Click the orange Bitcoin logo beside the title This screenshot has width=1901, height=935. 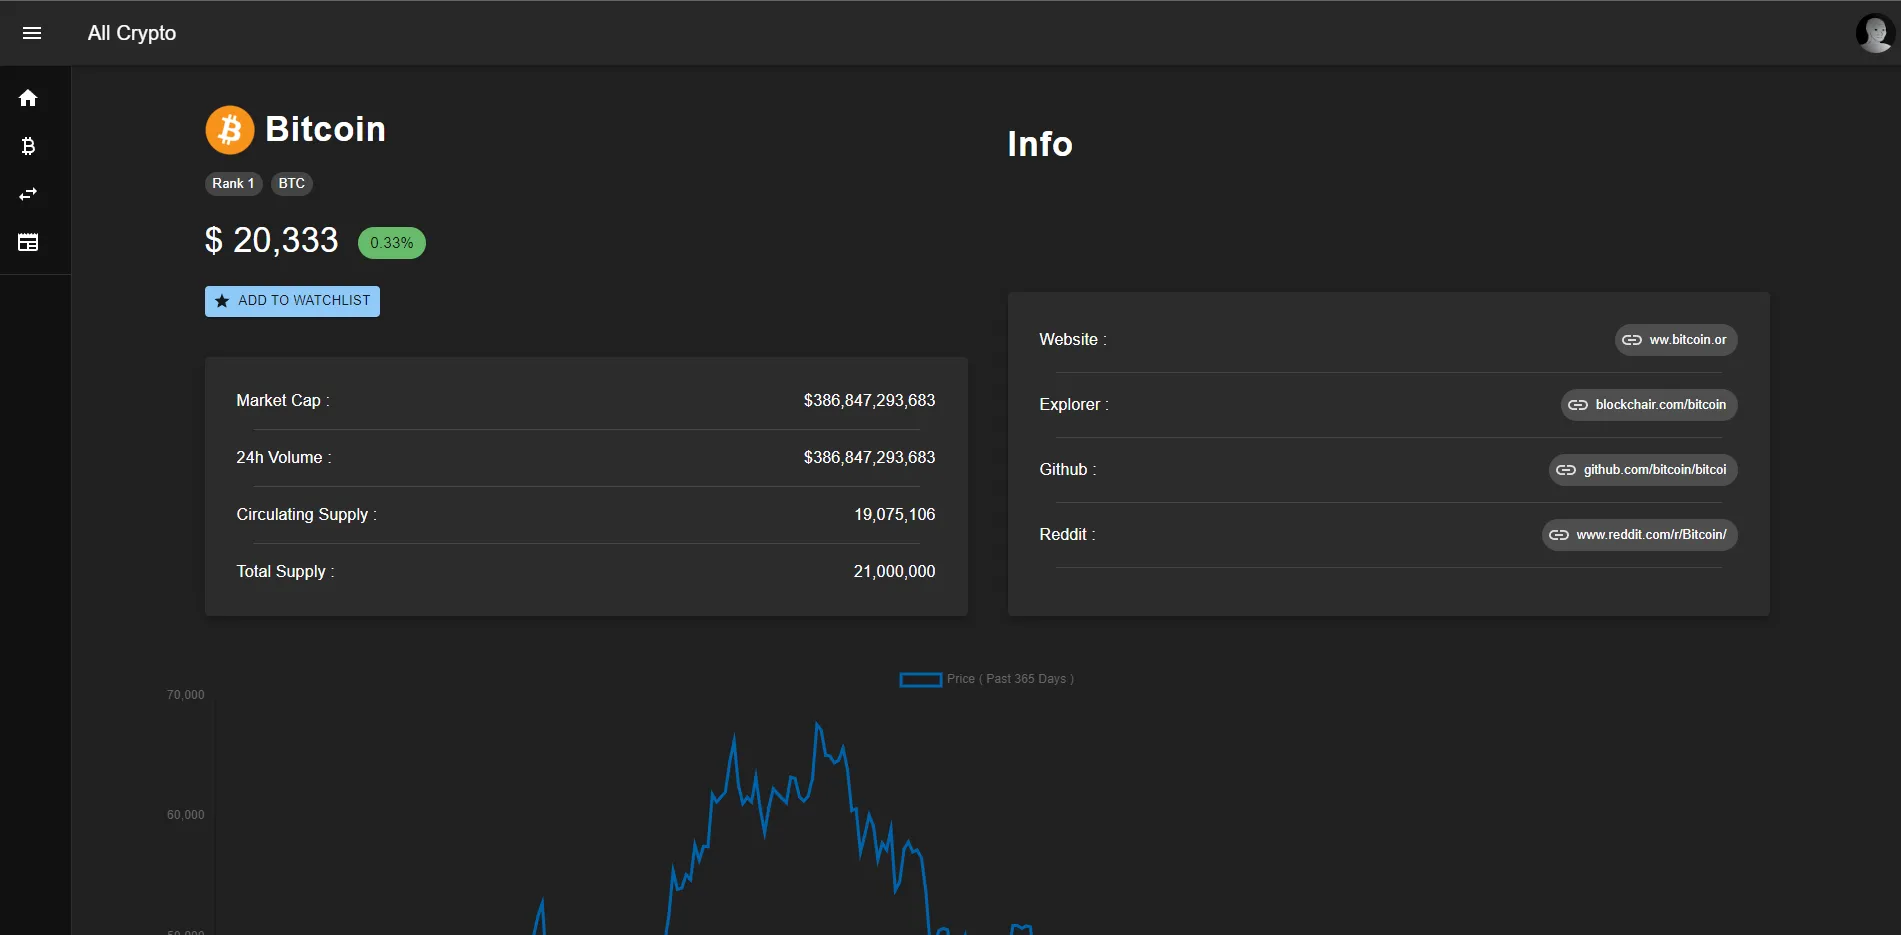[229, 130]
